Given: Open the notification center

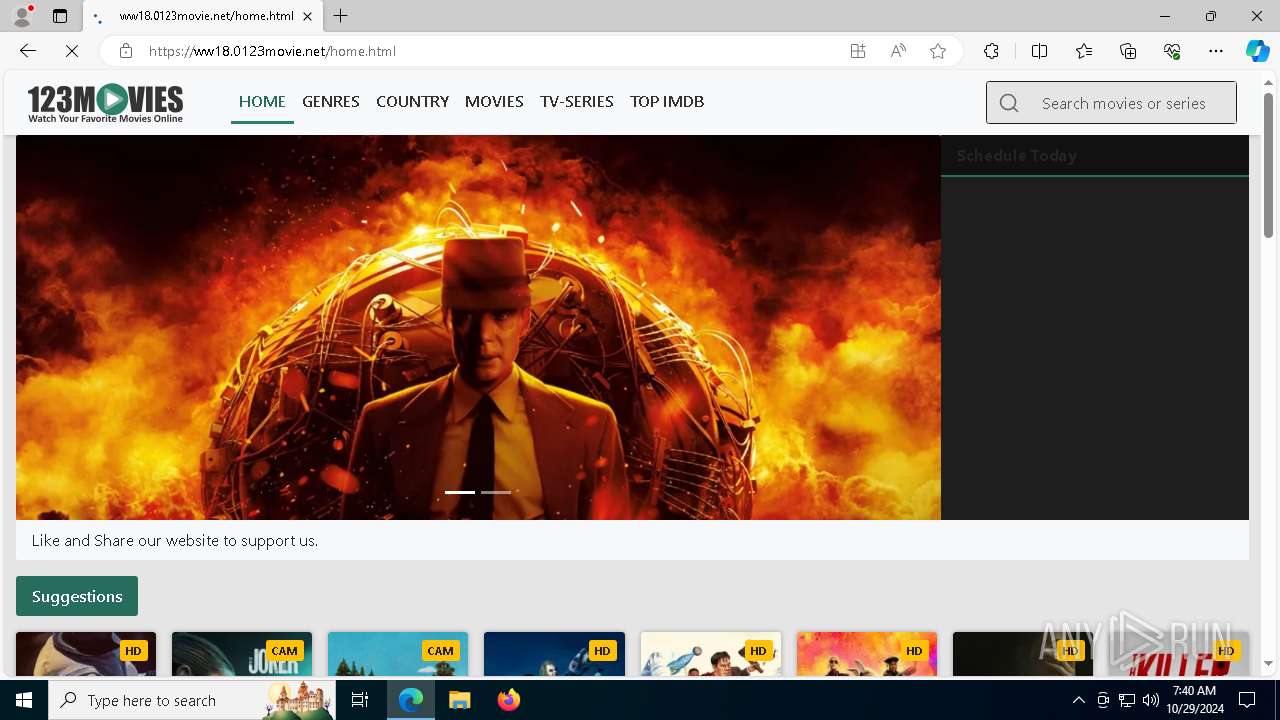Looking at the screenshot, I should point(1247,700).
